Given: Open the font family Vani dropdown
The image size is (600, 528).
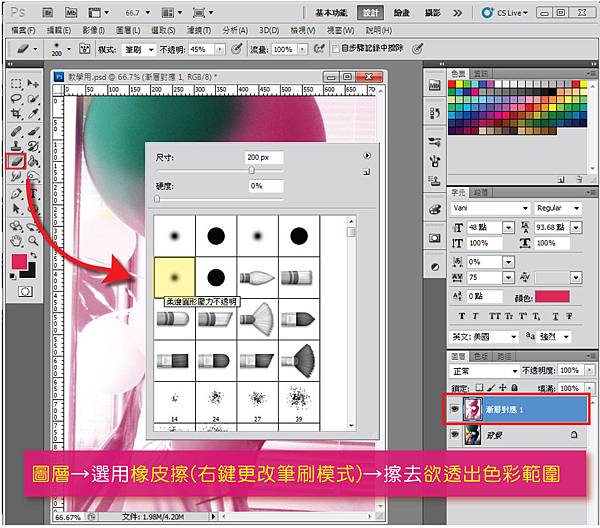Looking at the screenshot, I should point(525,208).
